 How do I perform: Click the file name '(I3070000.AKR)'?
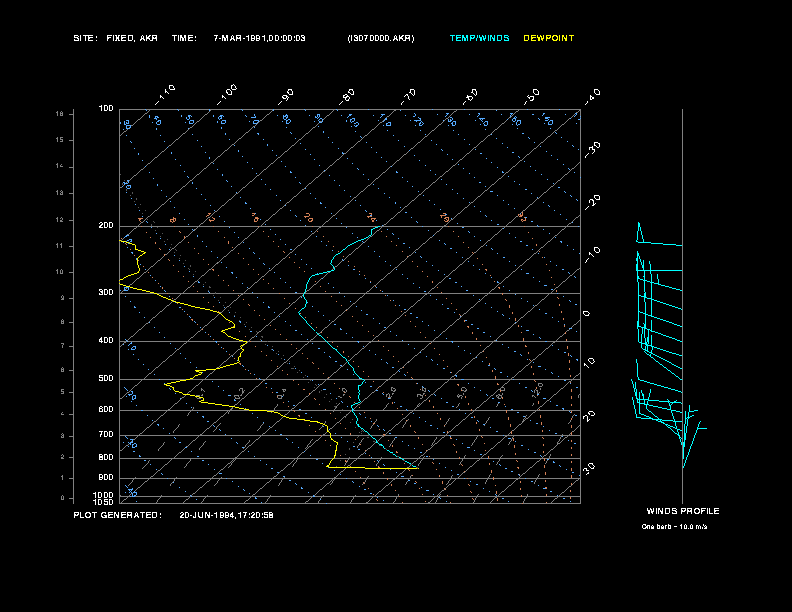(x=381, y=38)
